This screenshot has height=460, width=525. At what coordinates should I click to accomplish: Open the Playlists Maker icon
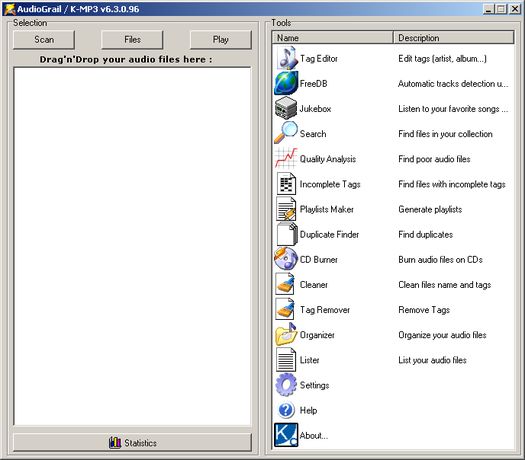286,209
